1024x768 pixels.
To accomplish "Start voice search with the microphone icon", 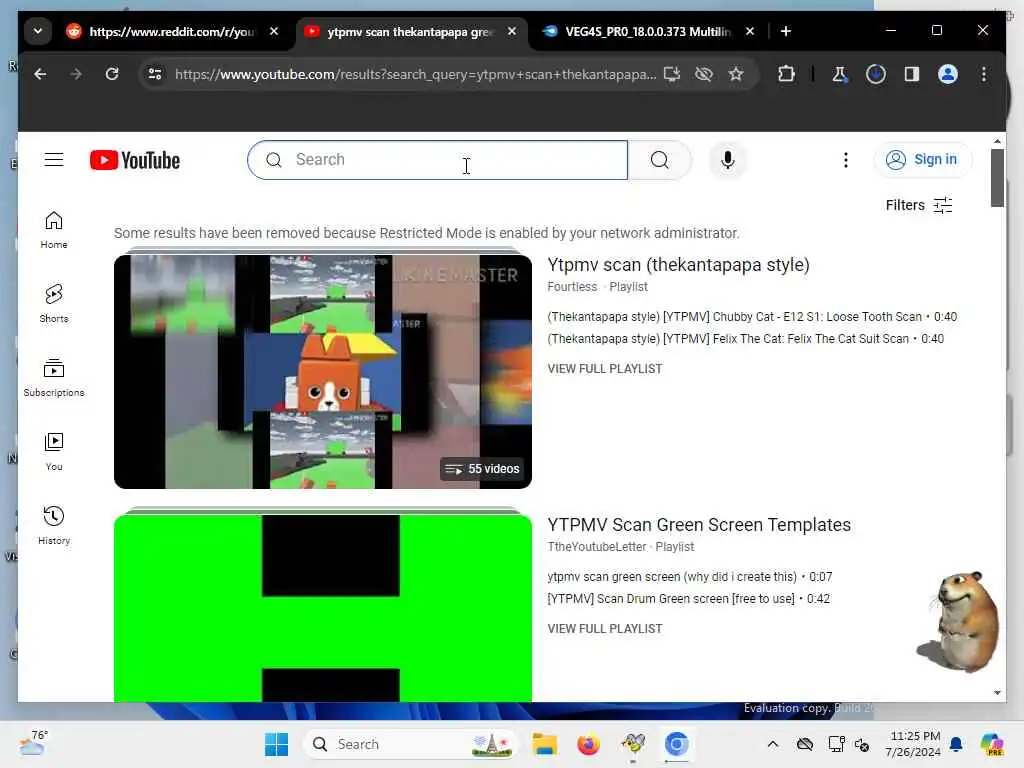I will click(728, 160).
